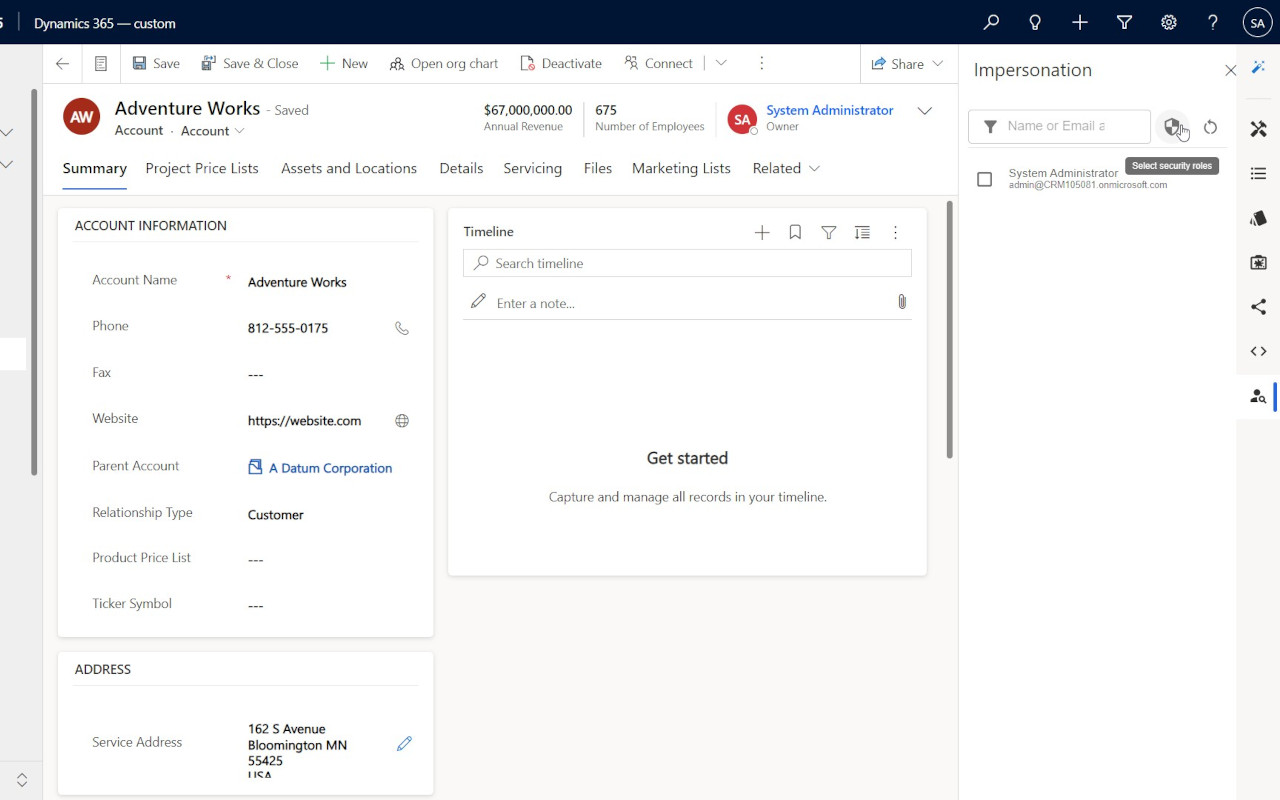Click the $67,000,000.00 annual revenue value
The width and height of the screenshot is (1280, 800).
pos(528,110)
